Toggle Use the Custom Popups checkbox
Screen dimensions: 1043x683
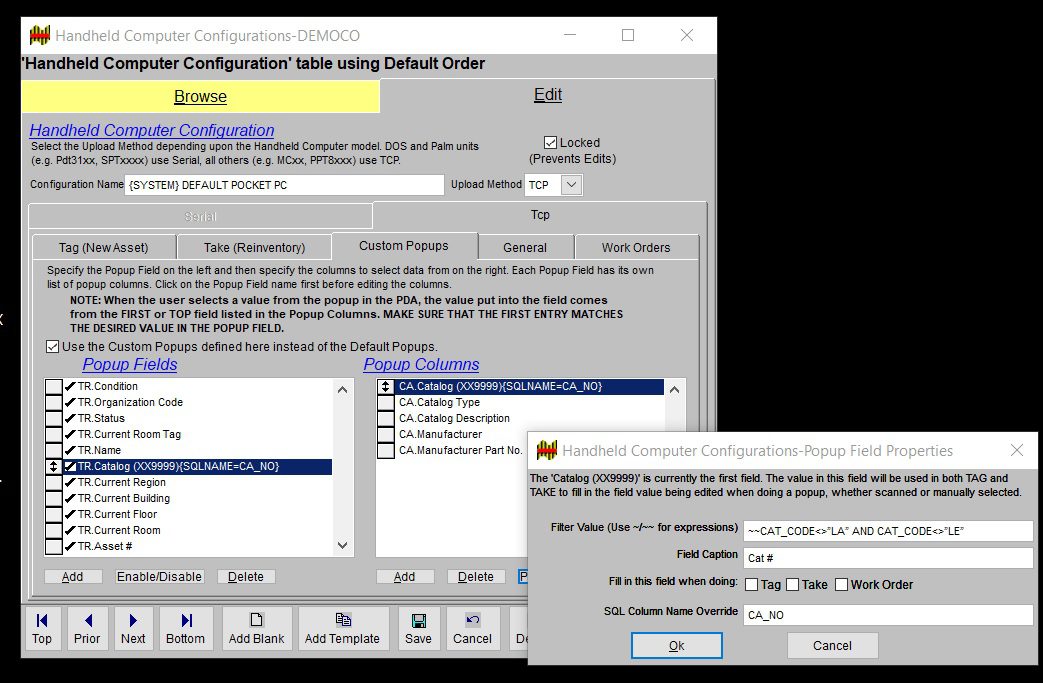(53, 346)
